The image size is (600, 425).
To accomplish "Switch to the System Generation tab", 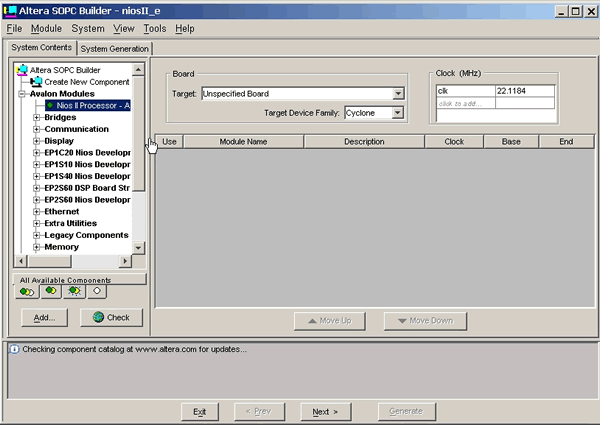I will point(115,49).
